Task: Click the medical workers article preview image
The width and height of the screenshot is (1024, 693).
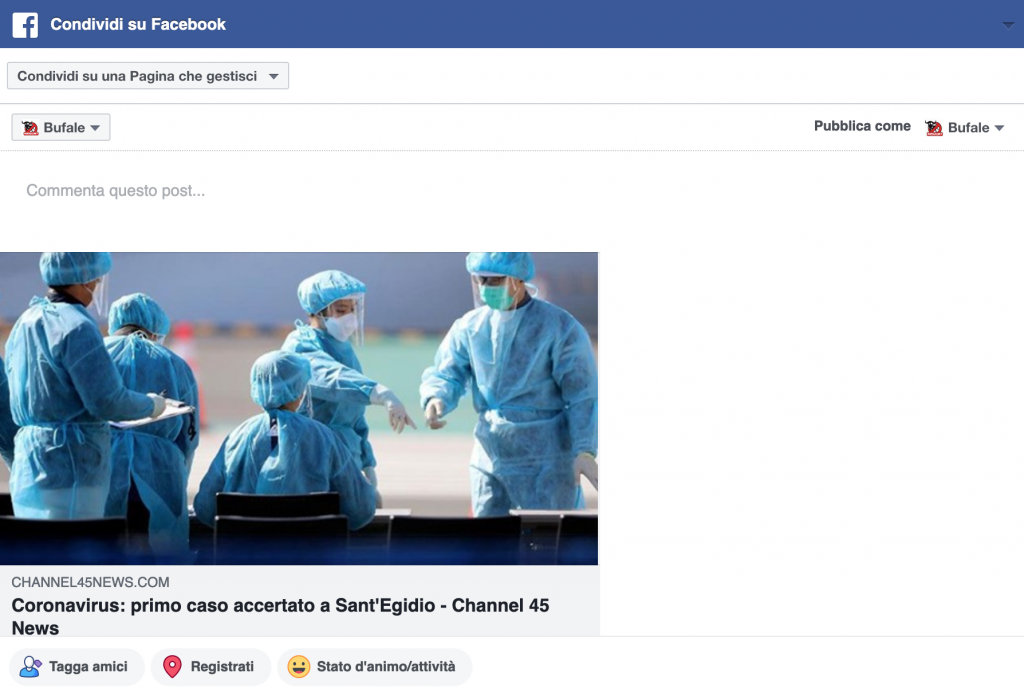Action: tap(299, 408)
